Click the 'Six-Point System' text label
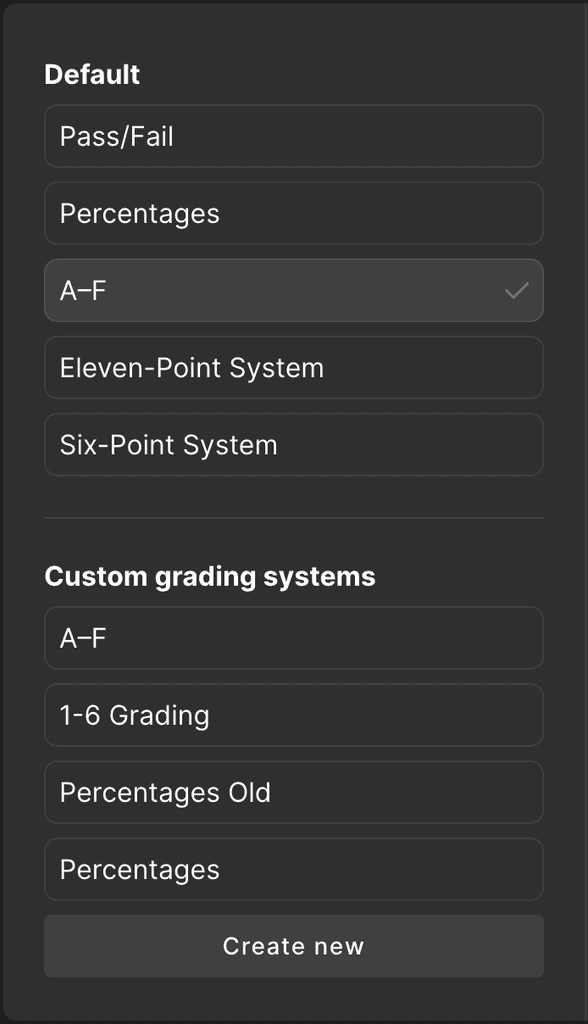Viewport: 588px width, 1024px height. click(169, 445)
